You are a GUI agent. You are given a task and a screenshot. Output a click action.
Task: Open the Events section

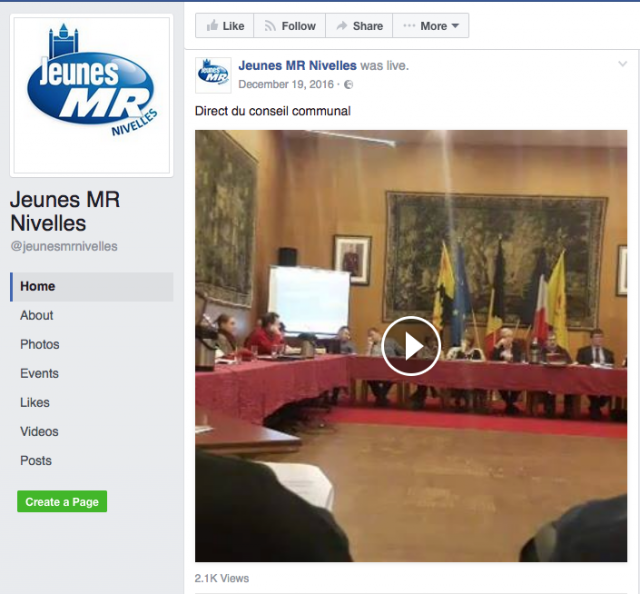pos(40,373)
